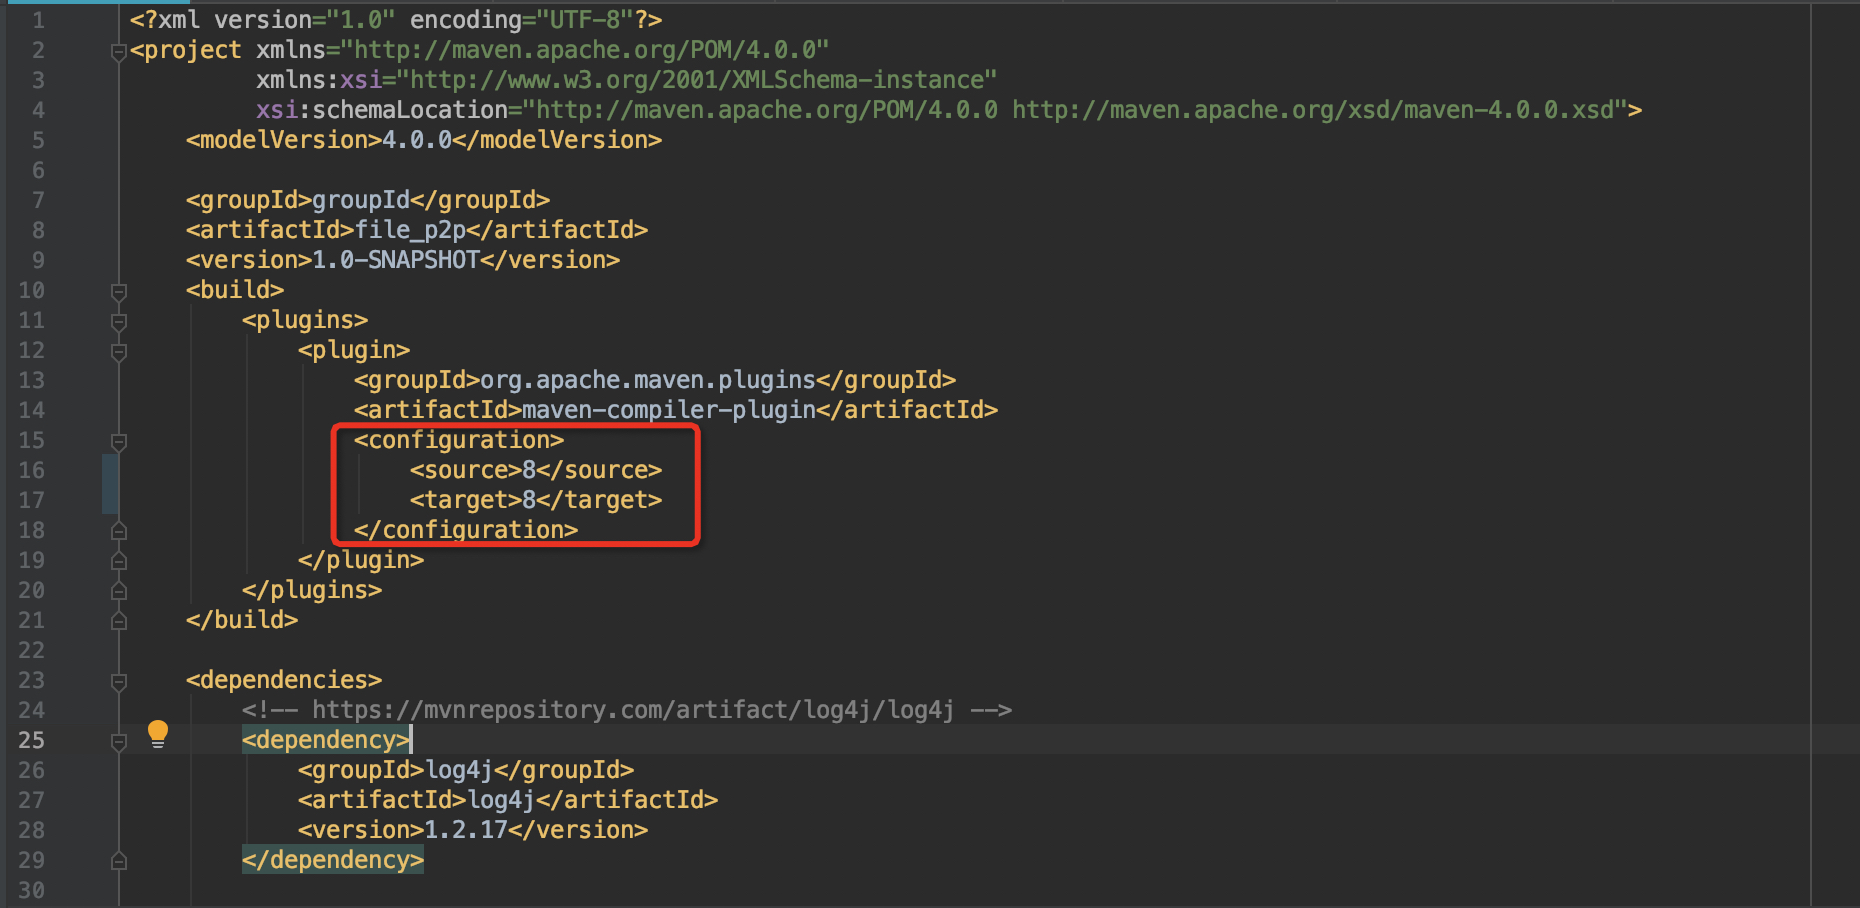This screenshot has height=908, width=1860.
Task: Click the log4j artifactId line
Action: (508, 800)
